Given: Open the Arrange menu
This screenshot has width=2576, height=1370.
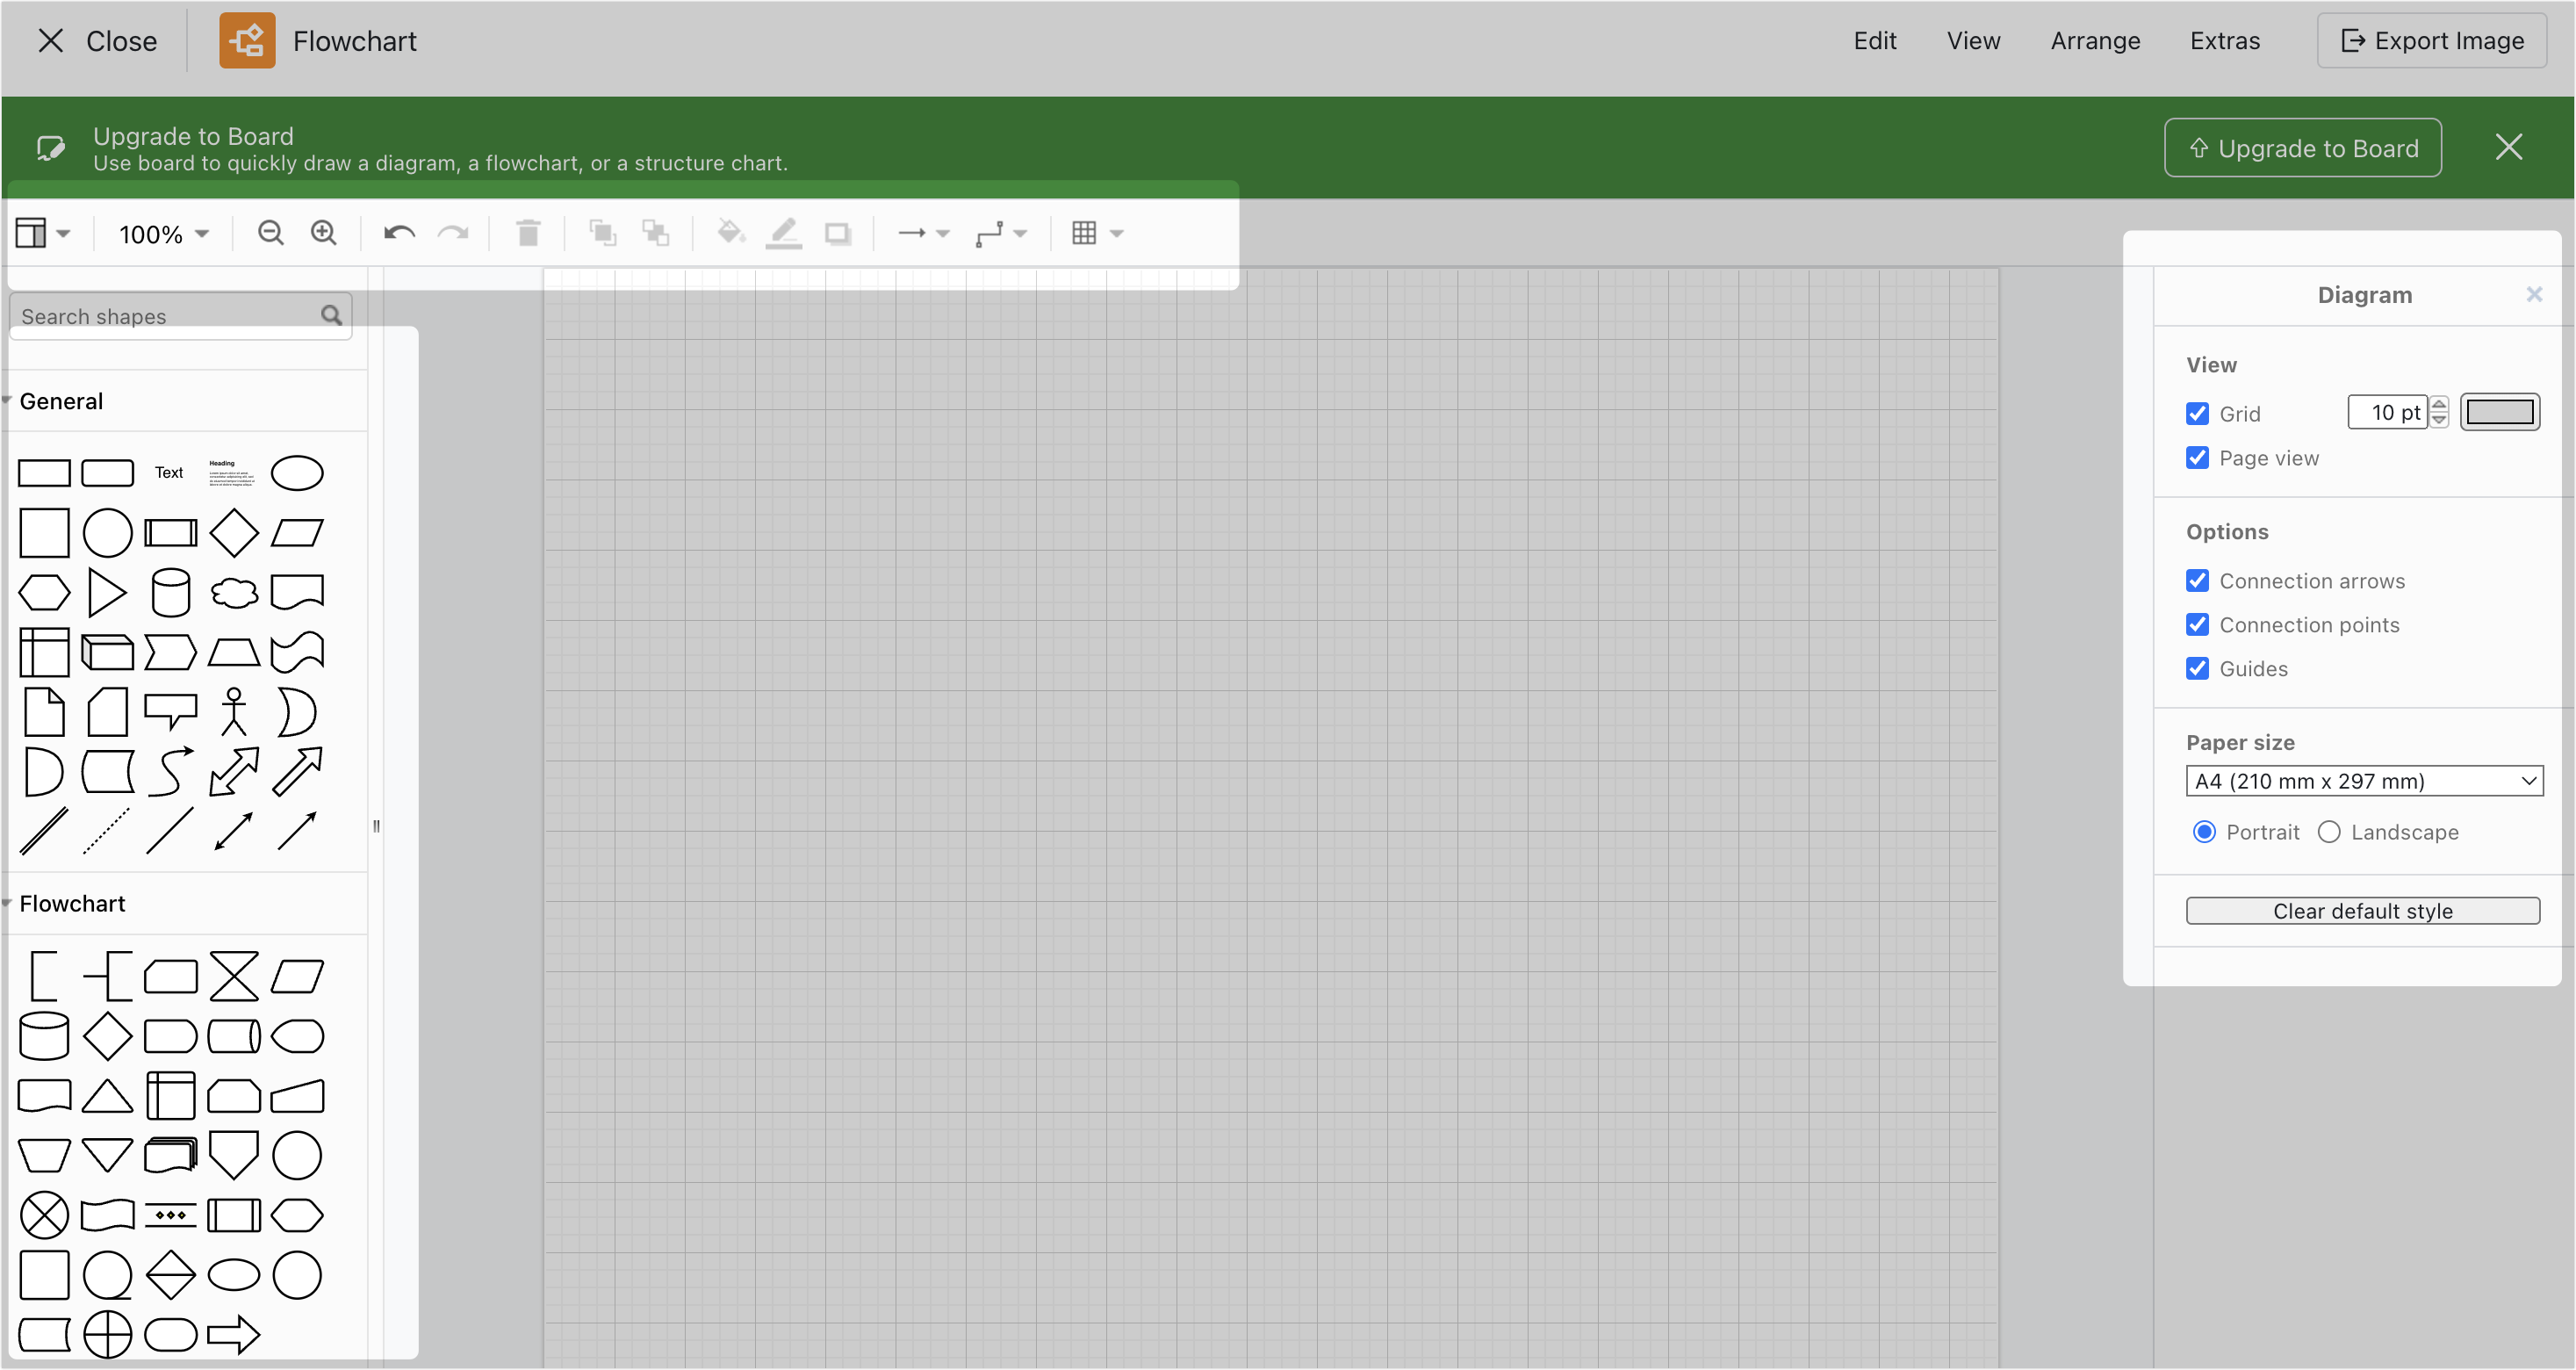Looking at the screenshot, I should coord(2096,41).
